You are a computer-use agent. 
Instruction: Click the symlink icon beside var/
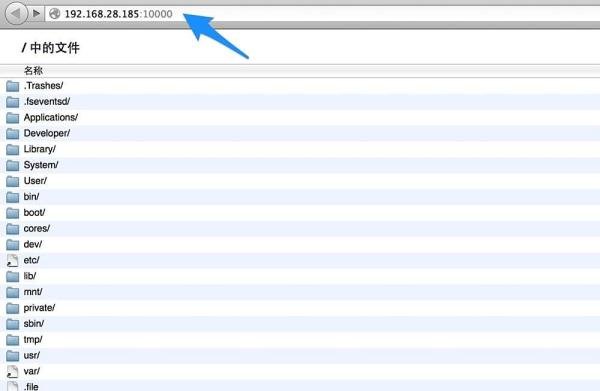point(13,371)
